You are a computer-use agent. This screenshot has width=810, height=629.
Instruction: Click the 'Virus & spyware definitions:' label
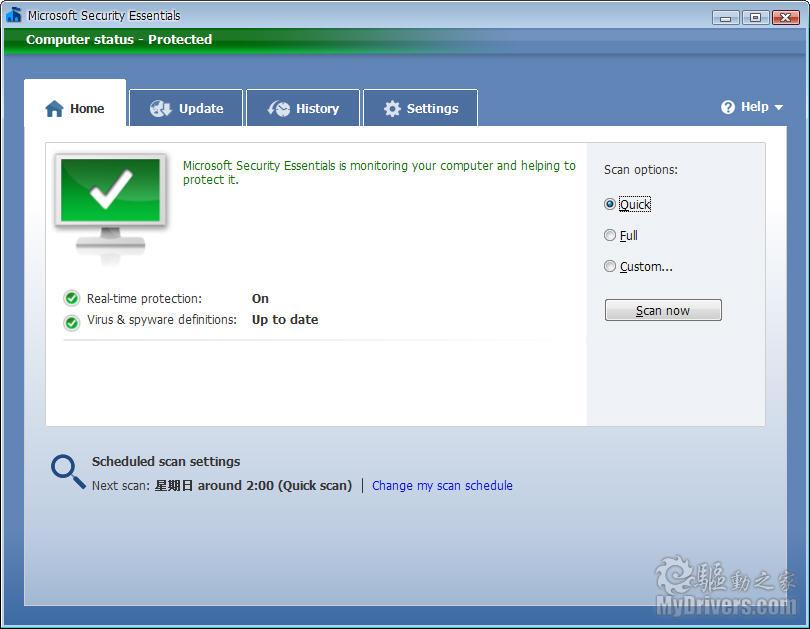coord(162,320)
